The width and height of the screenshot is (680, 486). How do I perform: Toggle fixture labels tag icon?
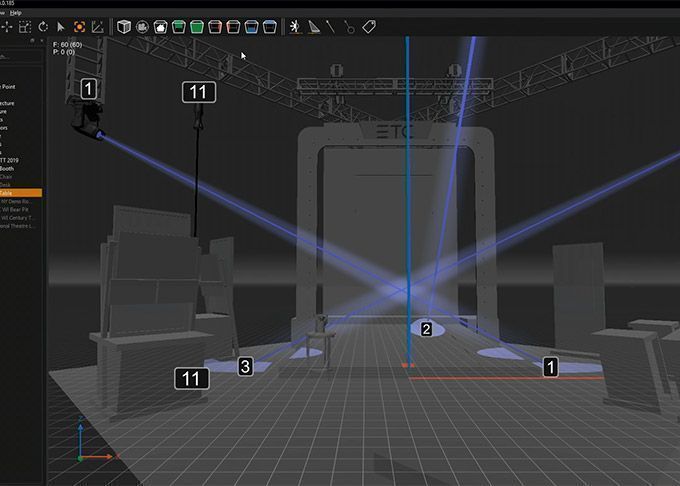[x=369, y=27]
